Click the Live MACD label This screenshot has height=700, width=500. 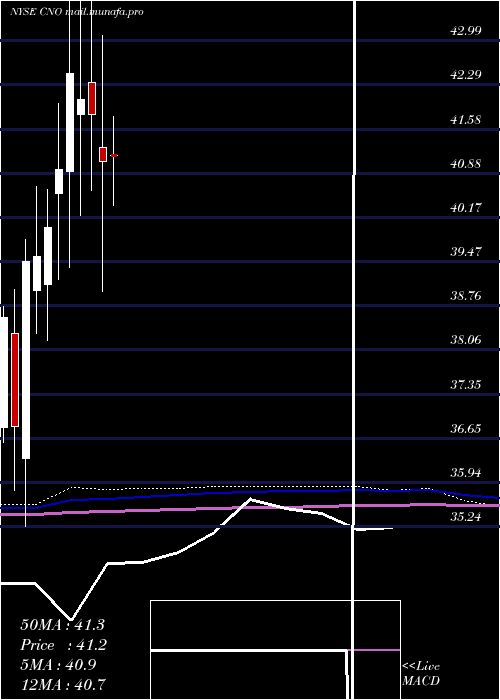pos(421,674)
